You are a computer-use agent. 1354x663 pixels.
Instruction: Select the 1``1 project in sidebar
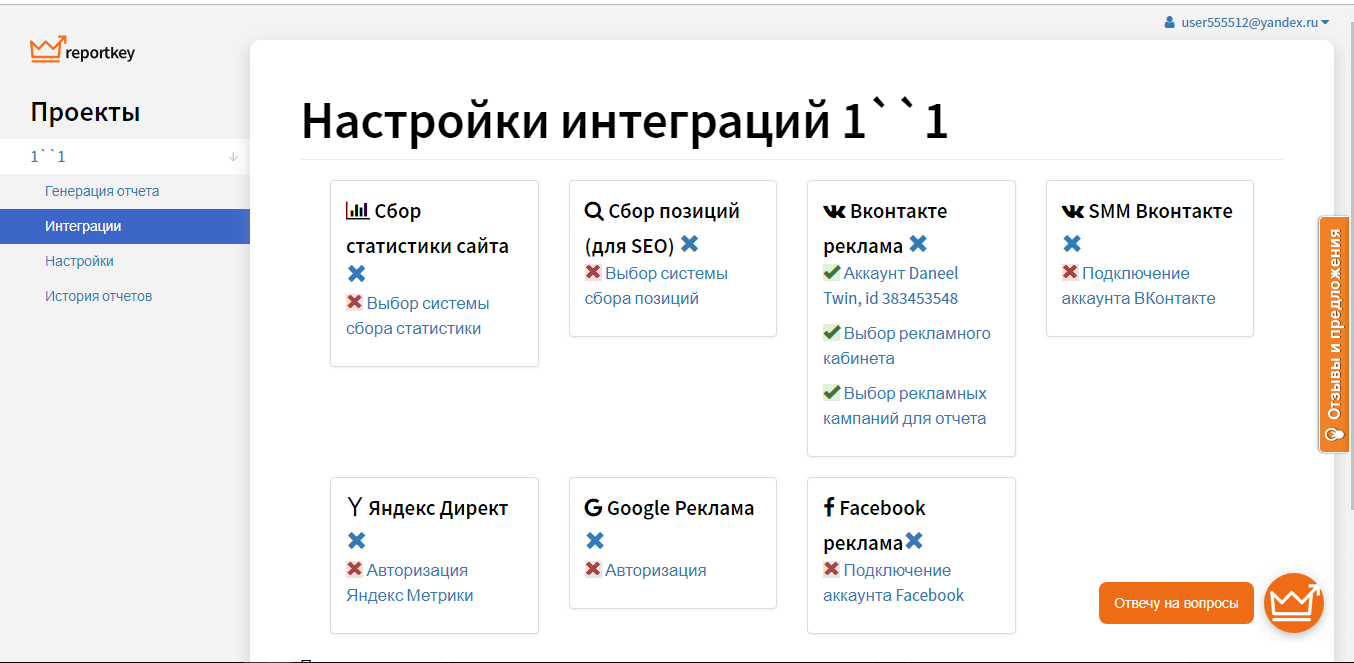point(48,157)
